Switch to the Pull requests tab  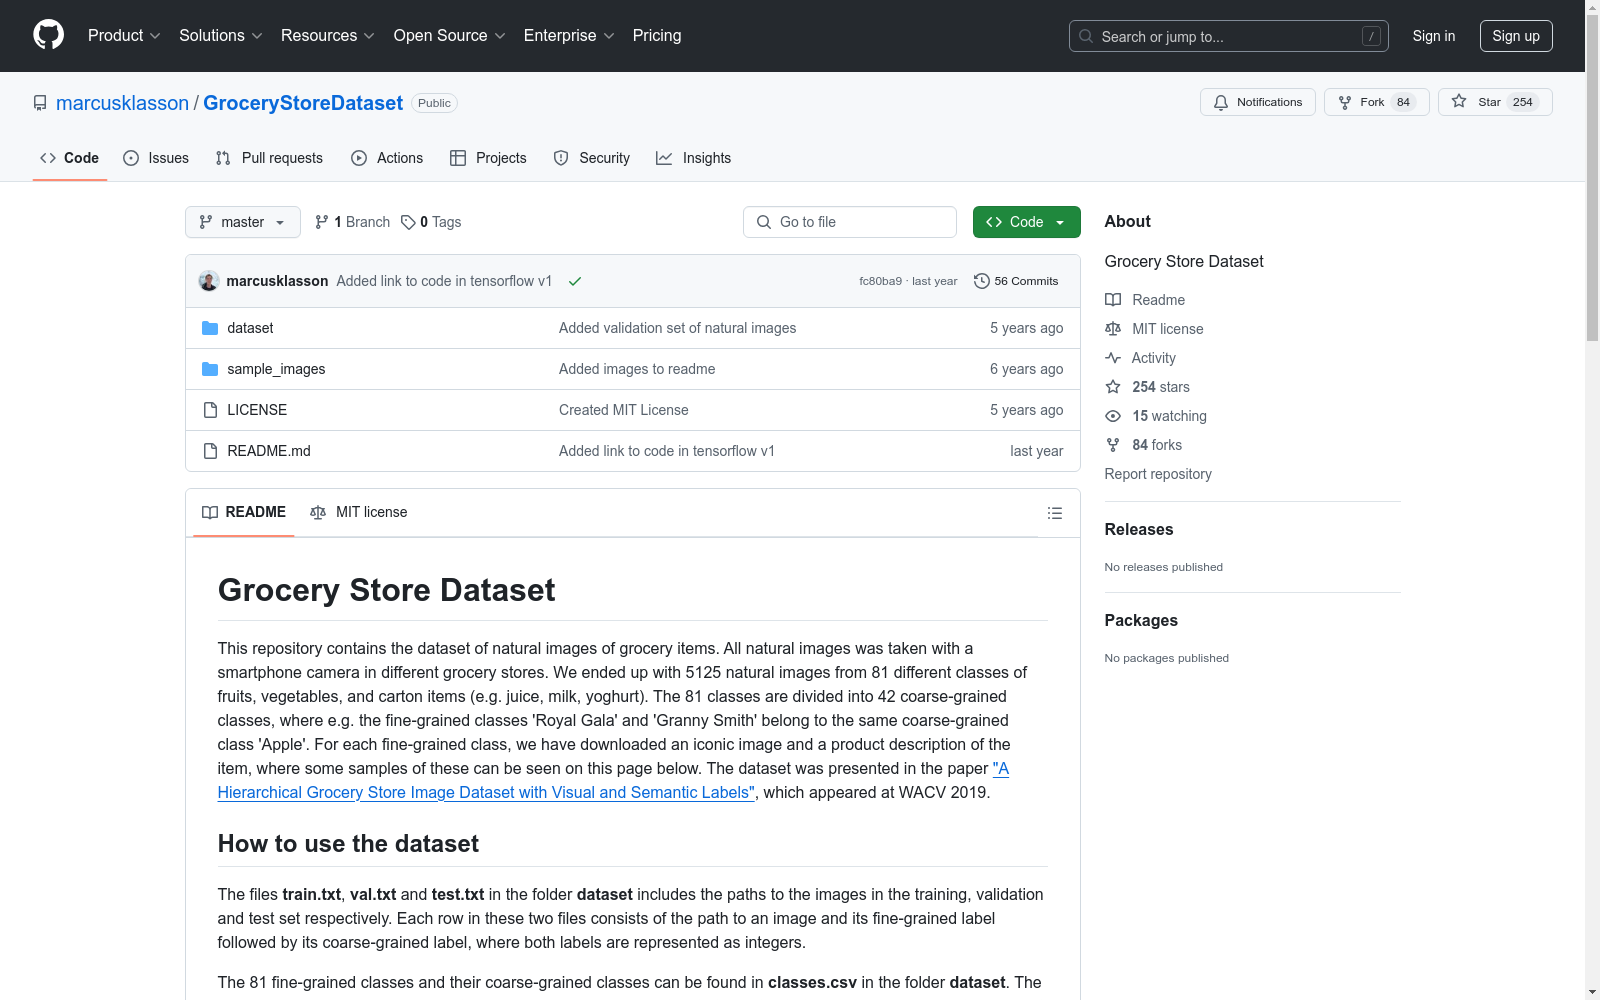click(x=269, y=158)
